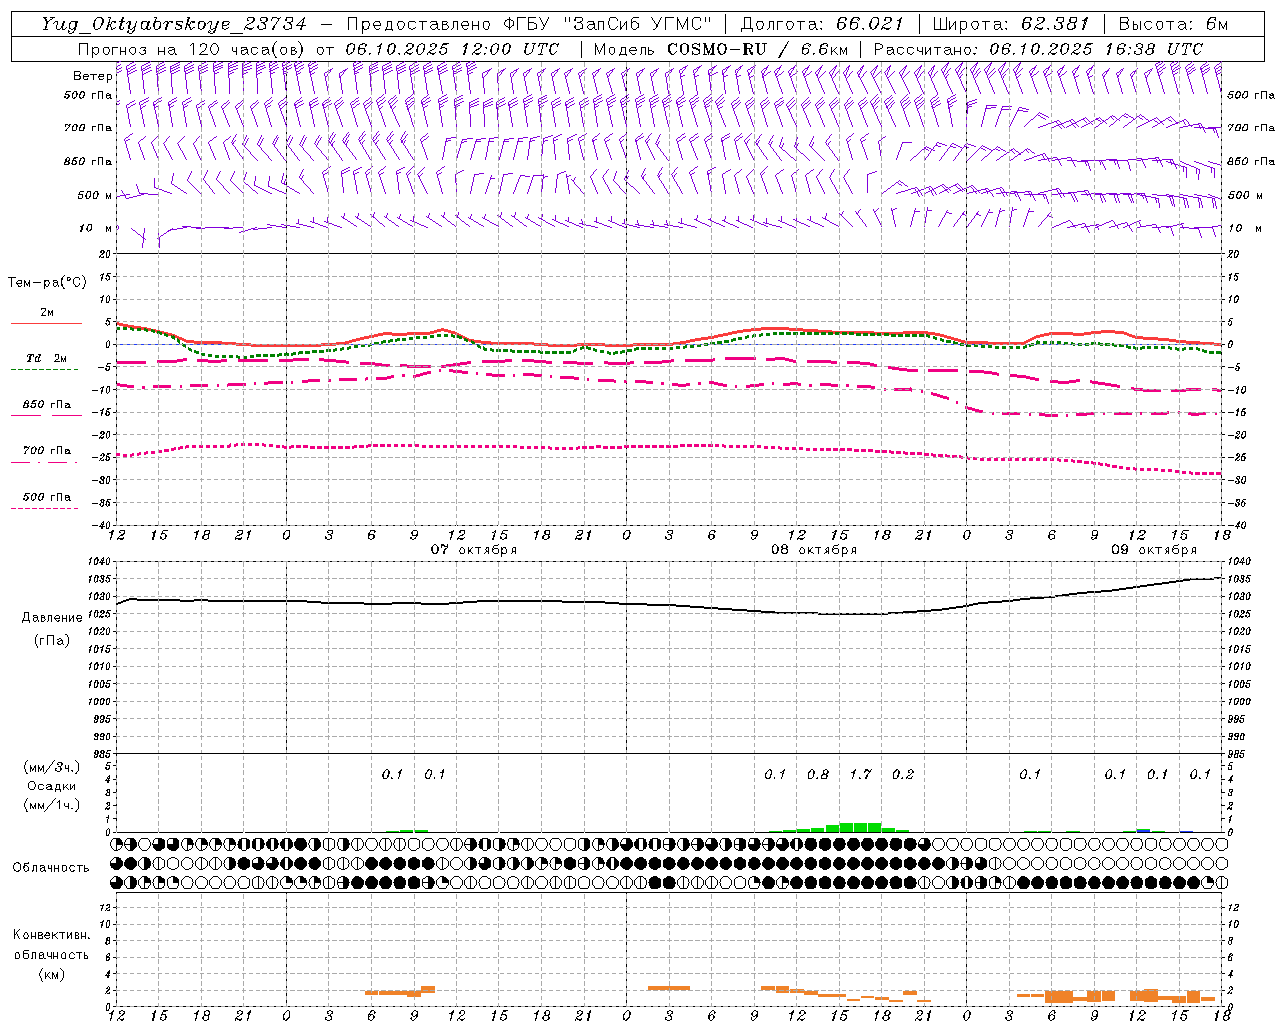Click the forecast start time 12:00 UTC
The image size is (1280, 1024).
509,49
